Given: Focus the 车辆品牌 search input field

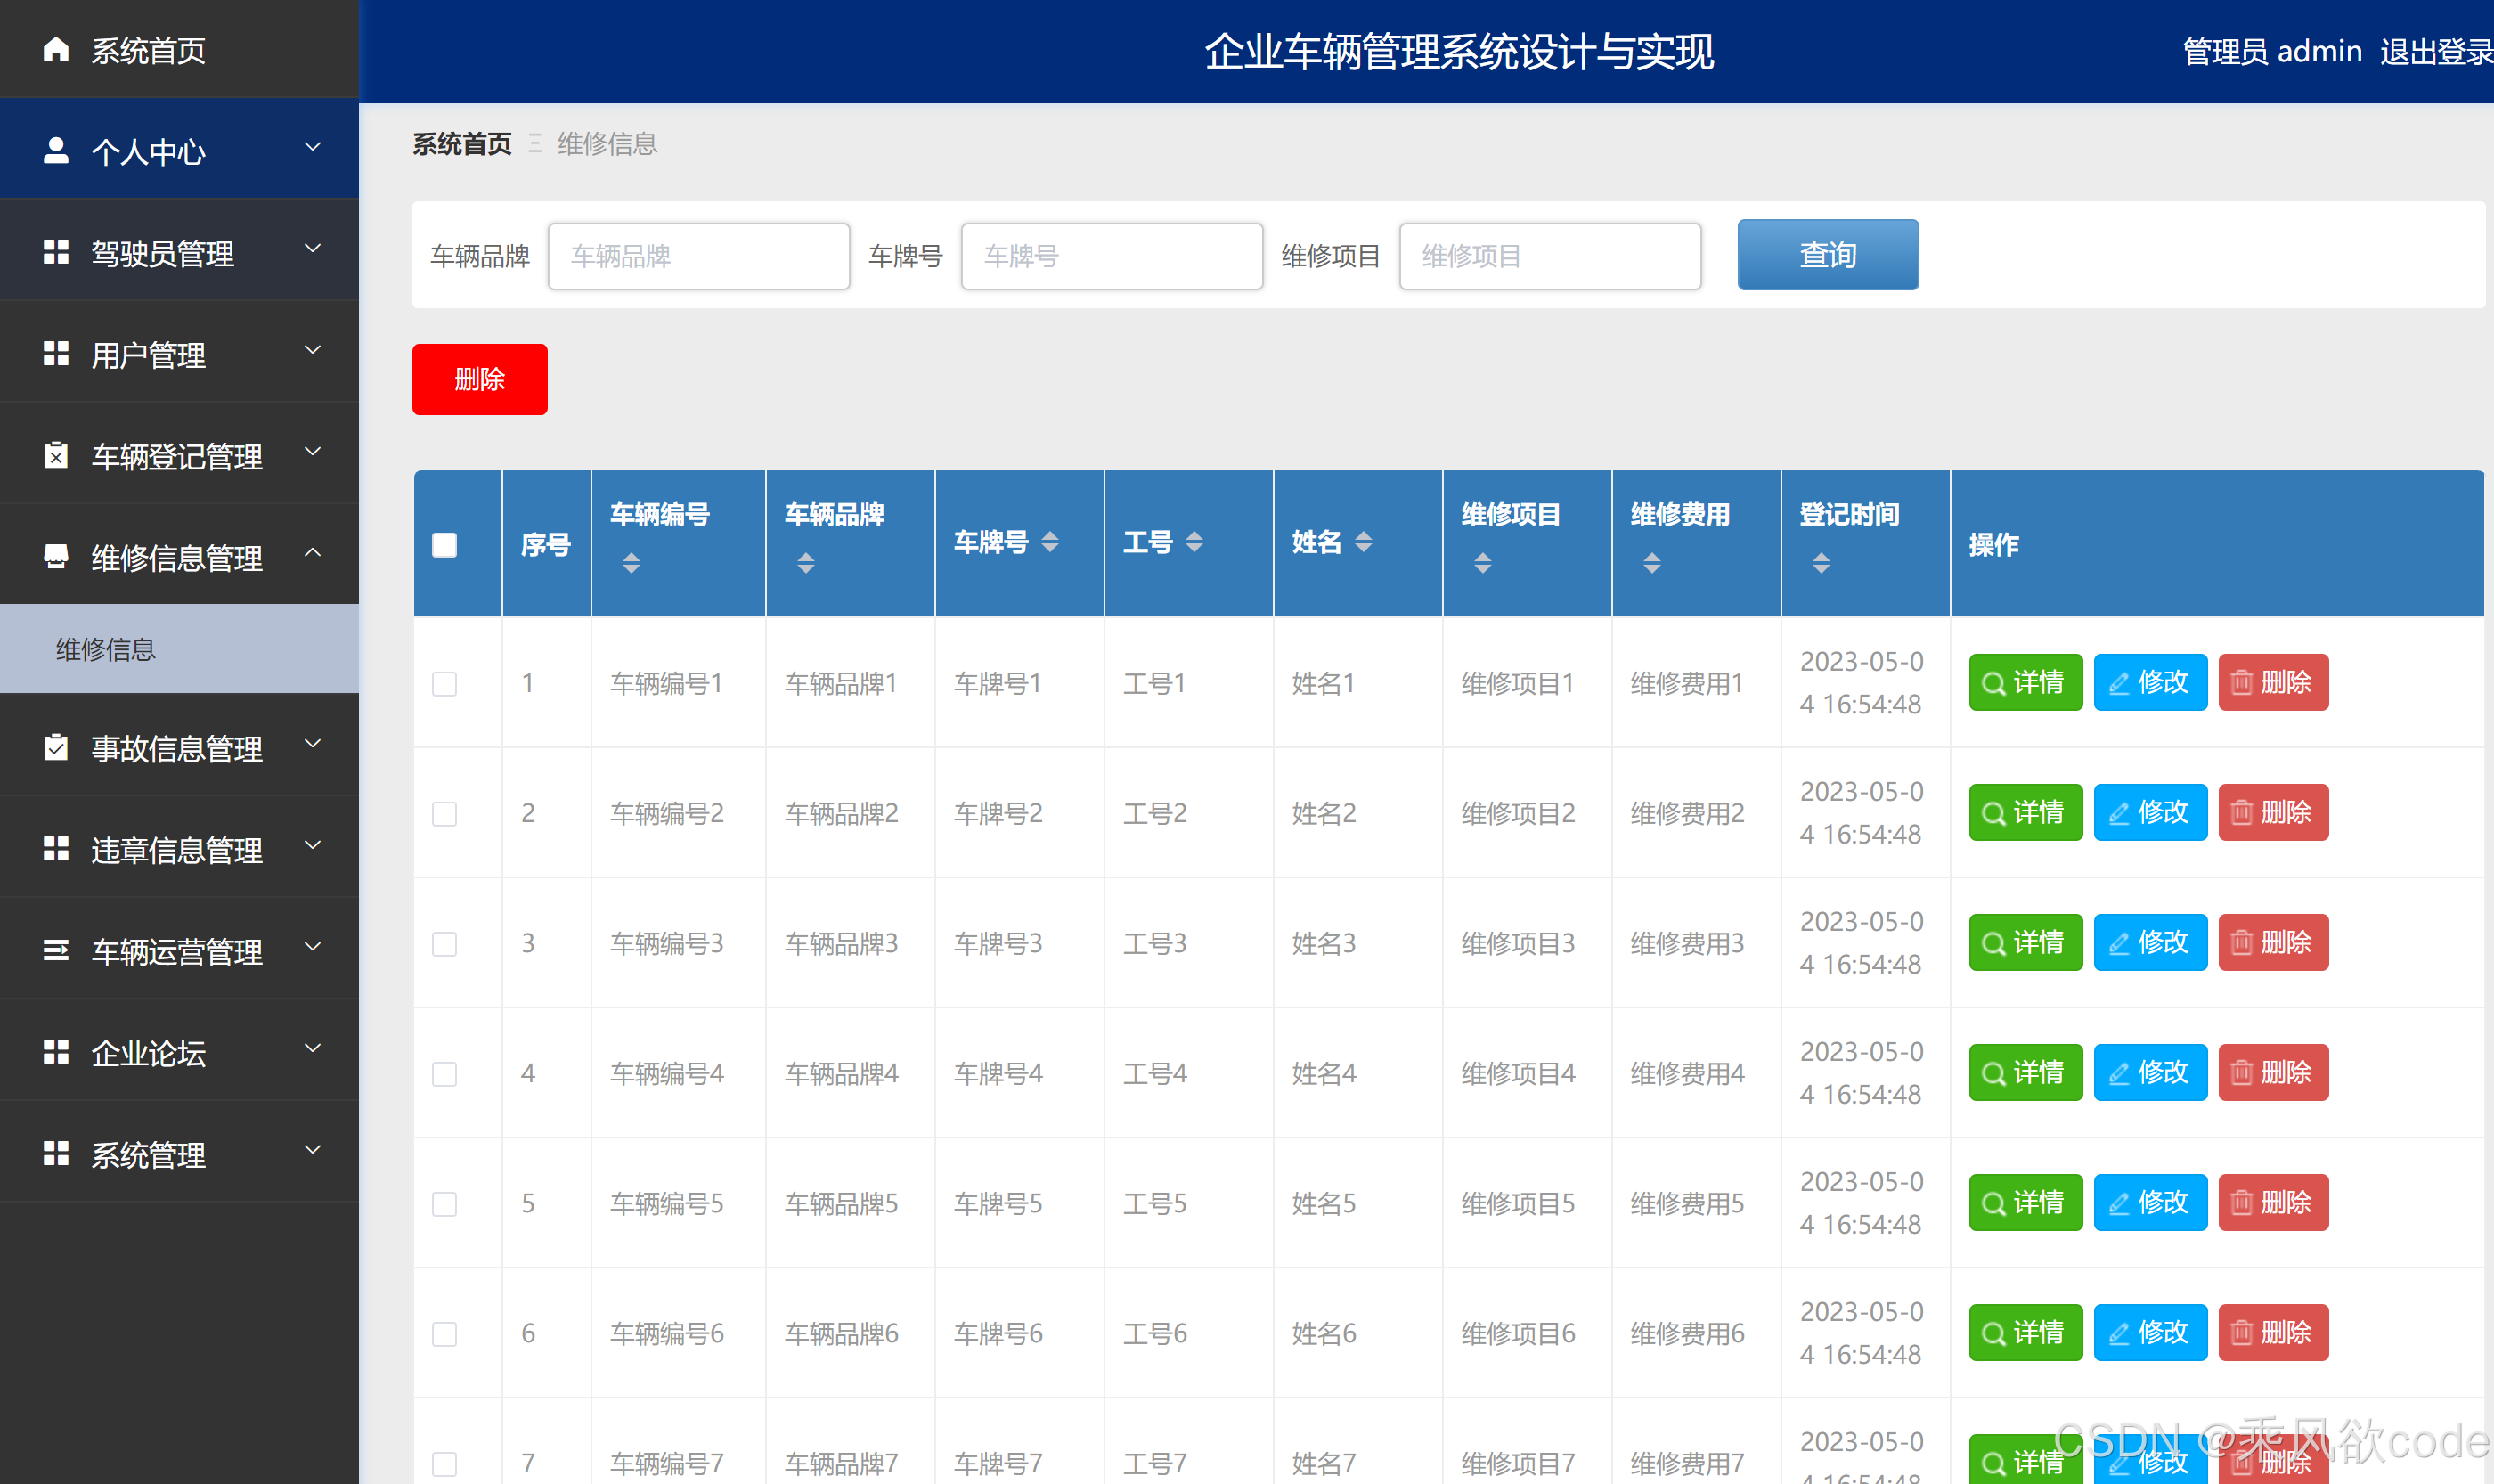Looking at the screenshot, I should [698, 256].
